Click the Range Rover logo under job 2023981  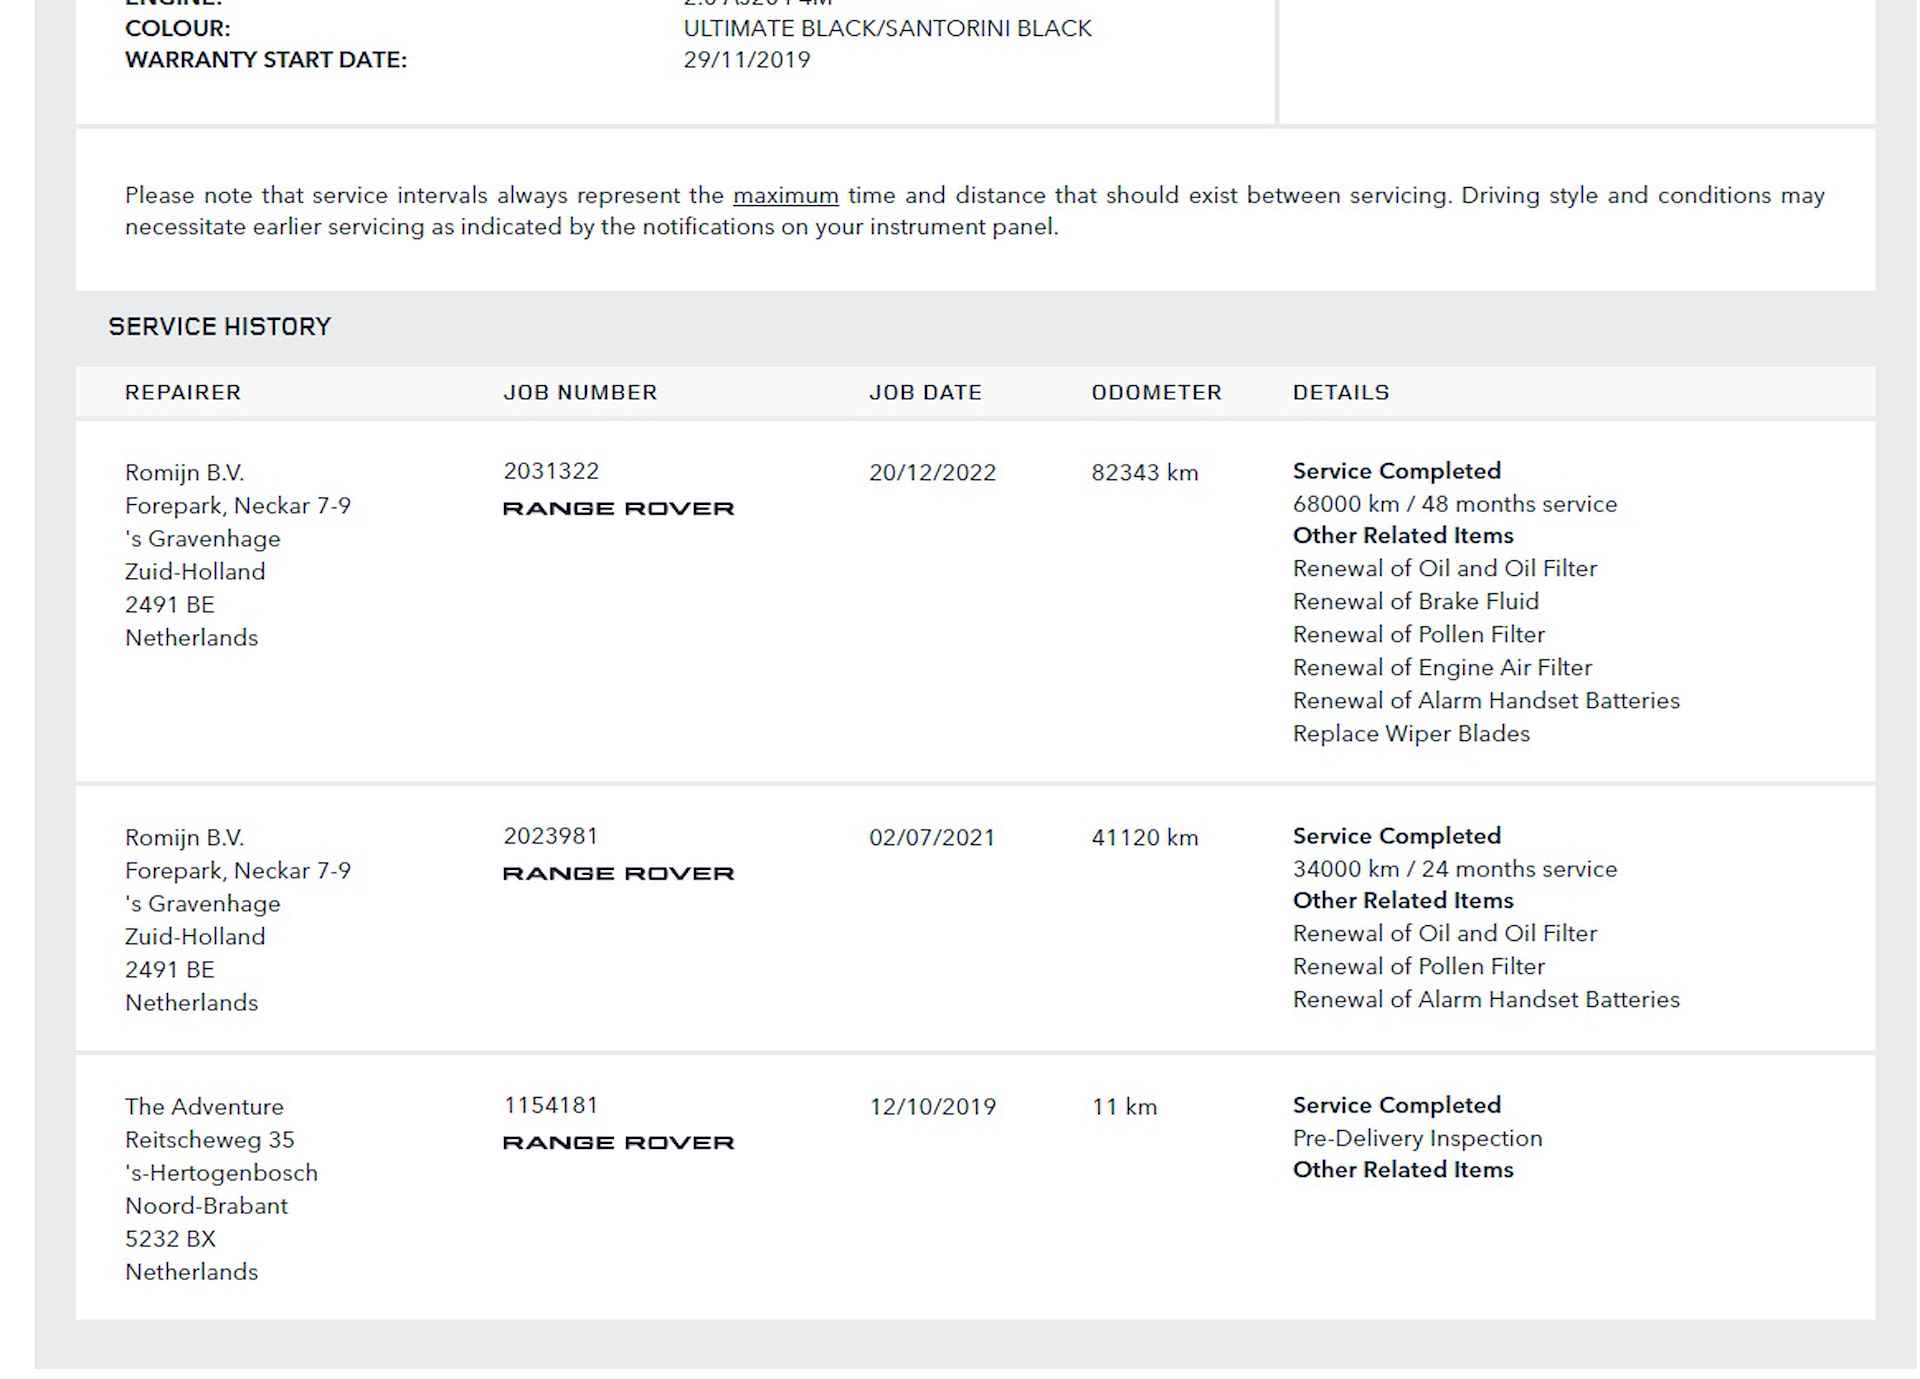619,873
